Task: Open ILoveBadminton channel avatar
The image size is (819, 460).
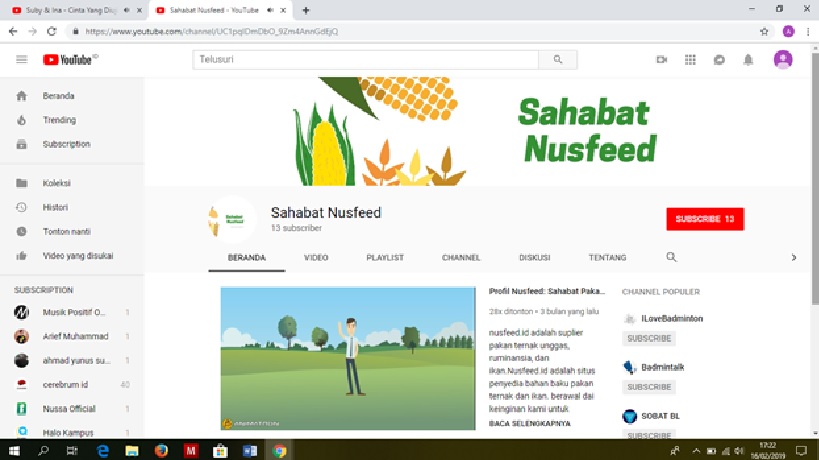Action: [x=629, y=319]
